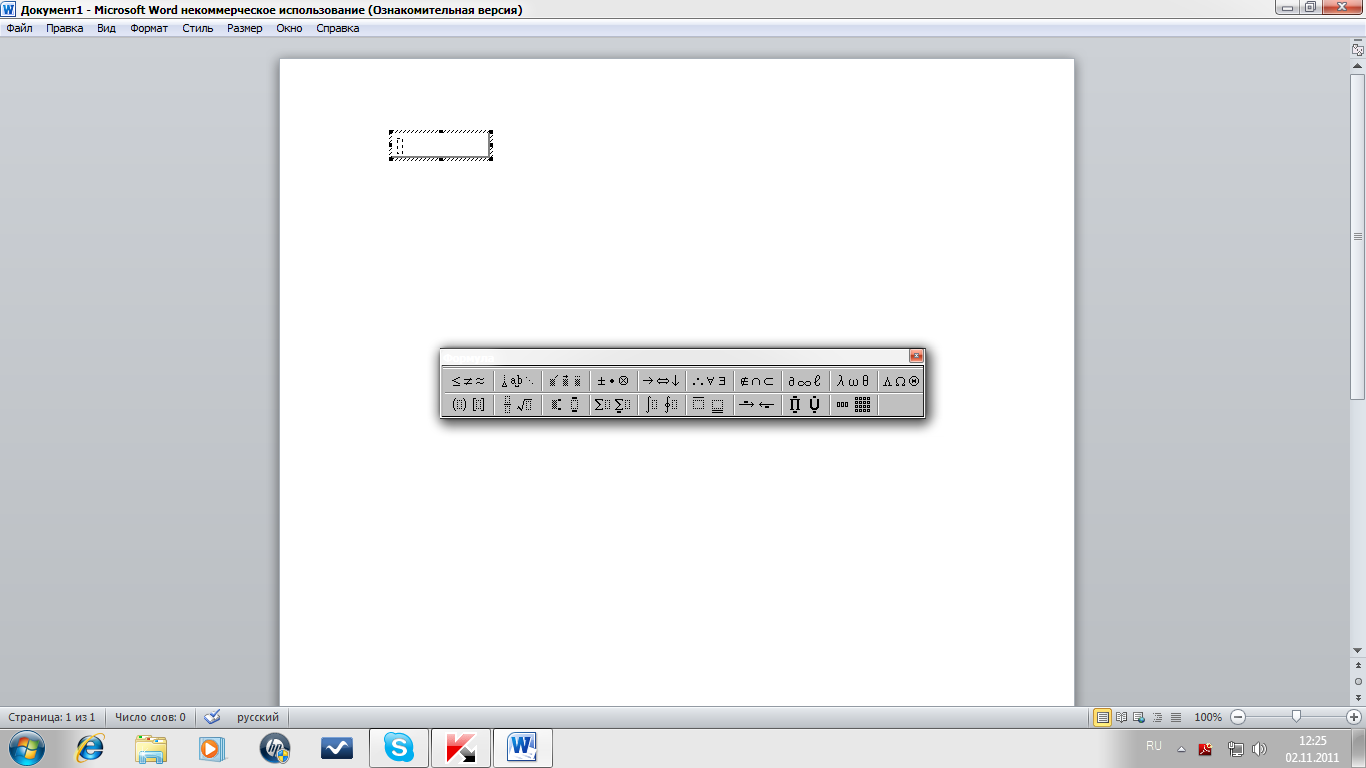1366x768 pixels.
Task: Open Kaspersky from the taskbar
Action: point(461,748)
